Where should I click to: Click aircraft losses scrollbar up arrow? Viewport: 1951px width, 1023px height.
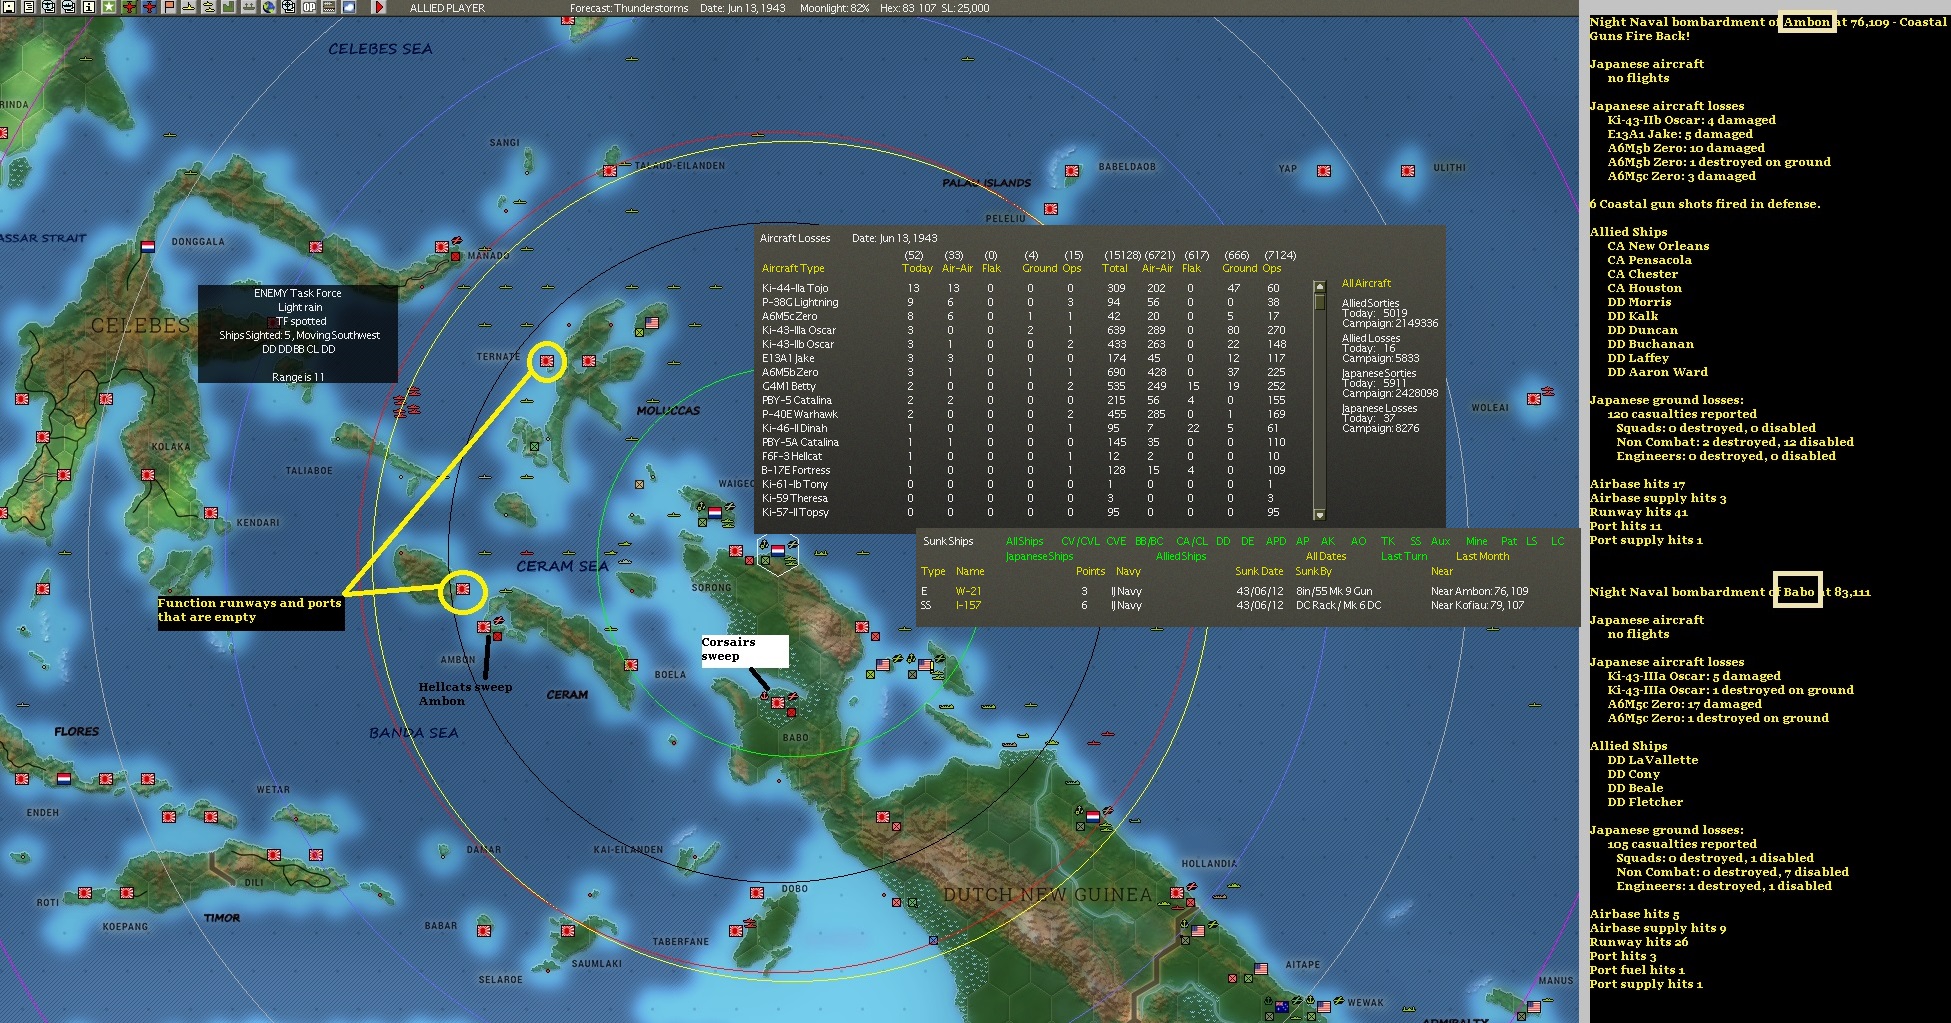click(1319, 286)
